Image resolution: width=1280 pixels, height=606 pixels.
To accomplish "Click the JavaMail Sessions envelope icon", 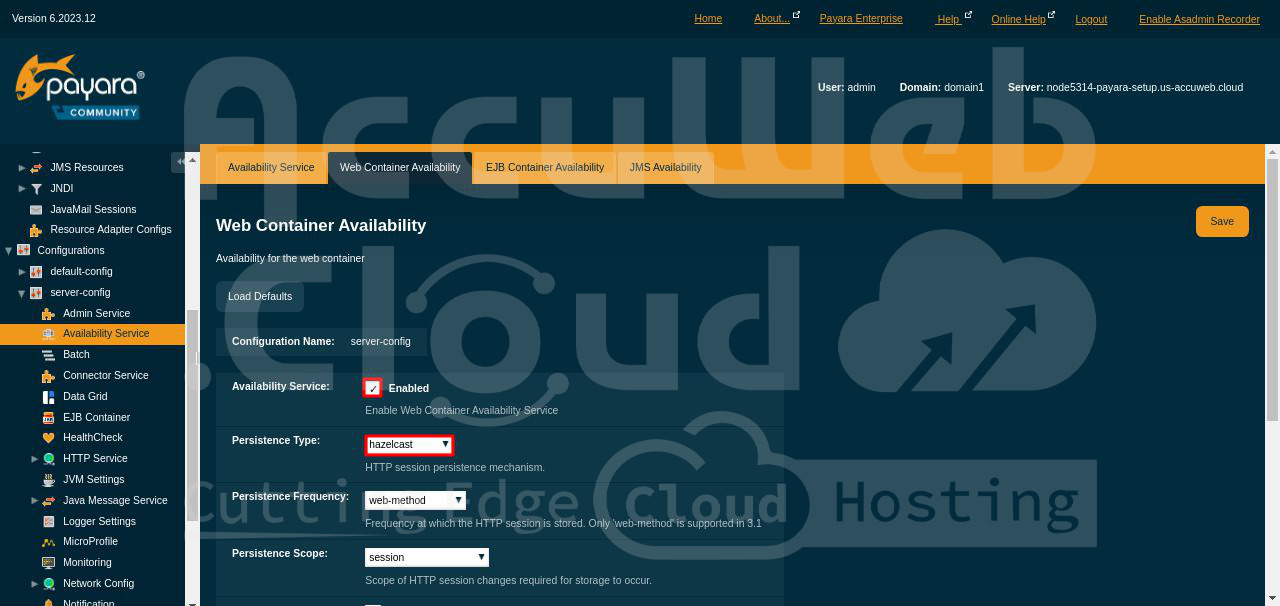I will pyautogui.click(x=36, y=209).
